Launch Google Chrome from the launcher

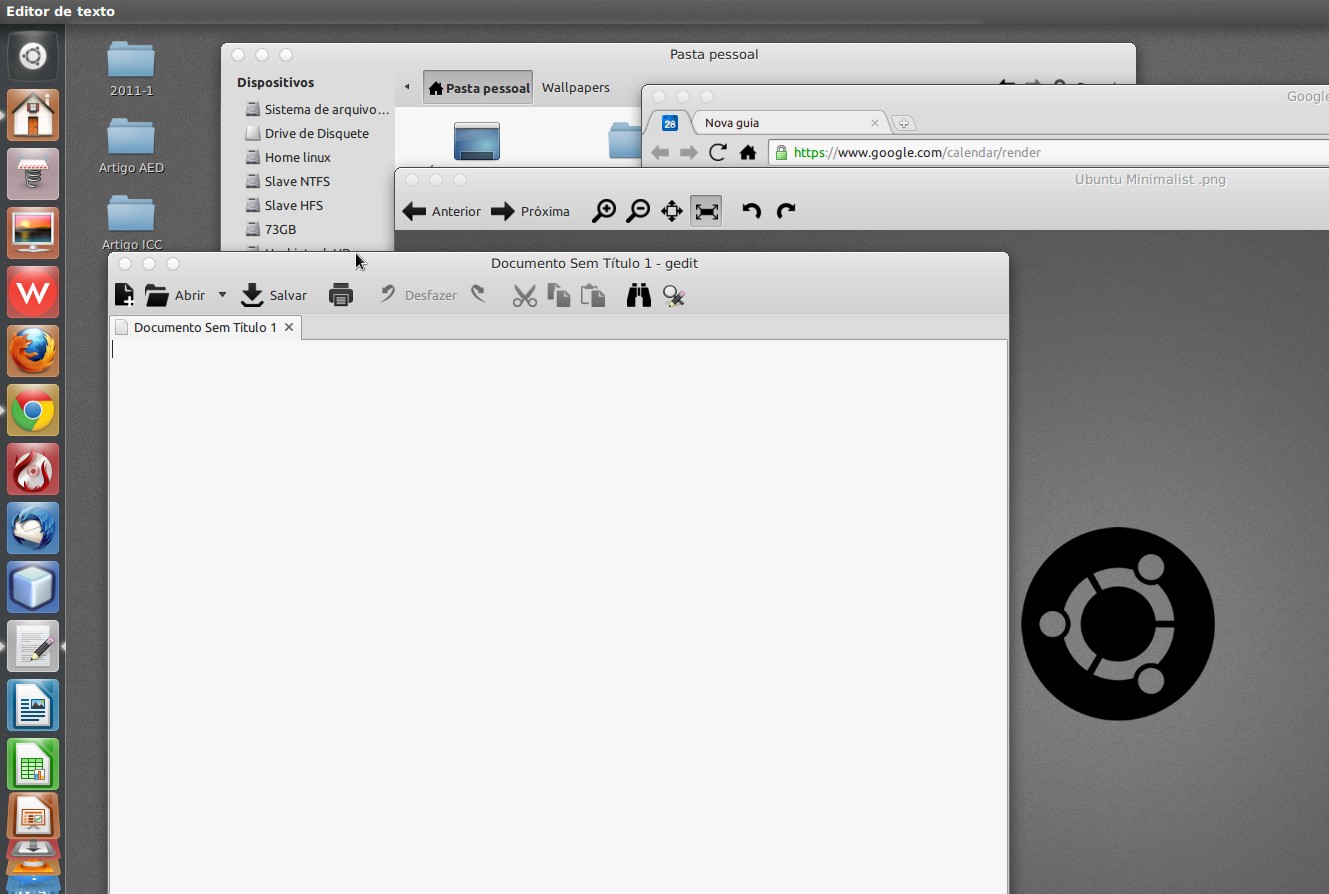point(33,410)
